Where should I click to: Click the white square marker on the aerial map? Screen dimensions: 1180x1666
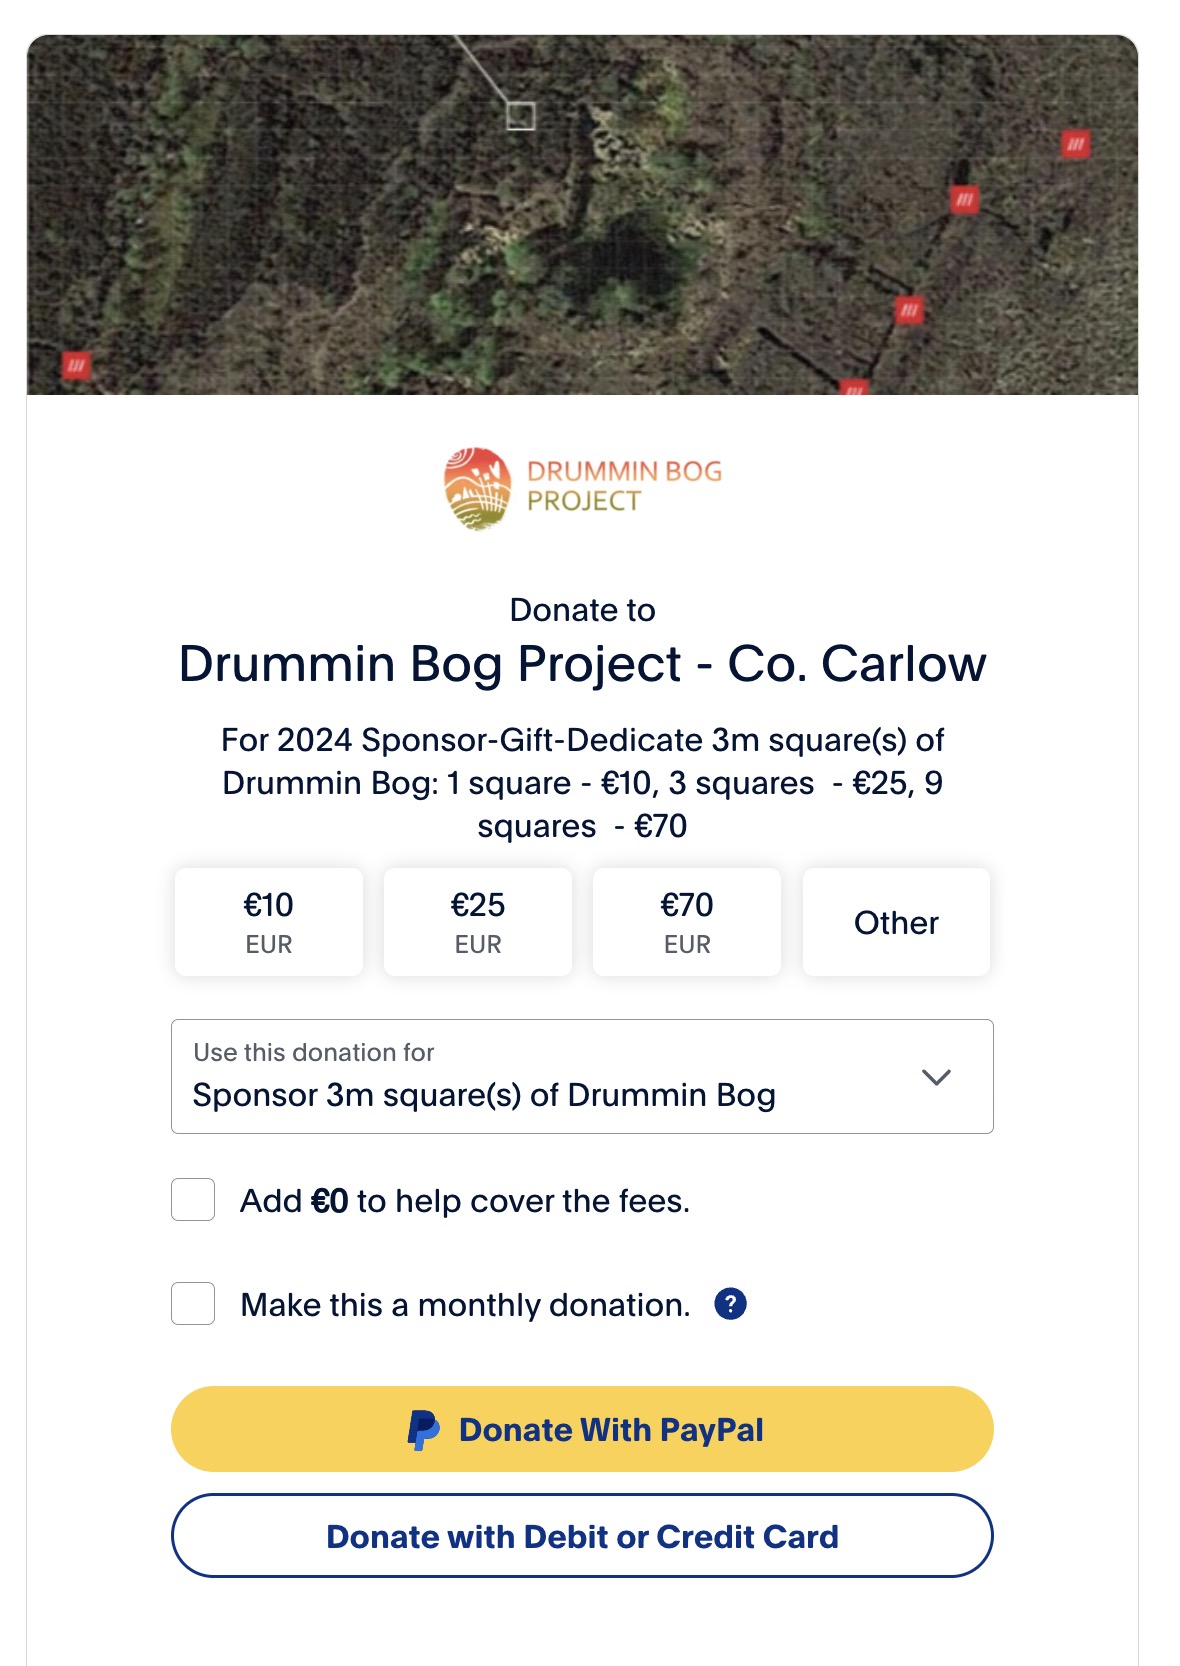pos(520,116)
